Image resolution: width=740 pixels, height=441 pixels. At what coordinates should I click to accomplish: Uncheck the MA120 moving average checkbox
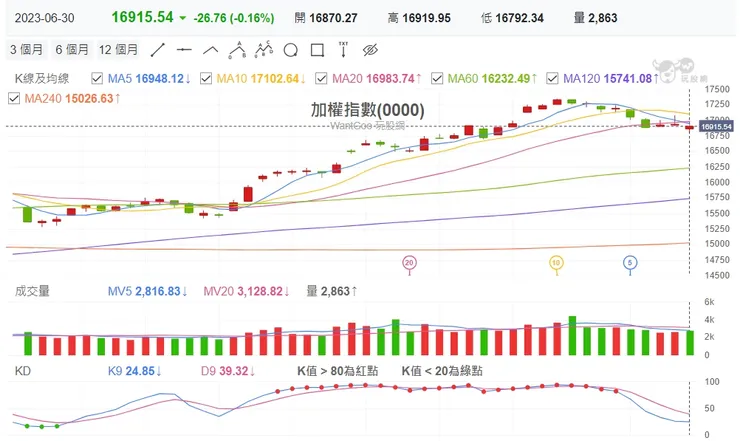tap(552, 78)
